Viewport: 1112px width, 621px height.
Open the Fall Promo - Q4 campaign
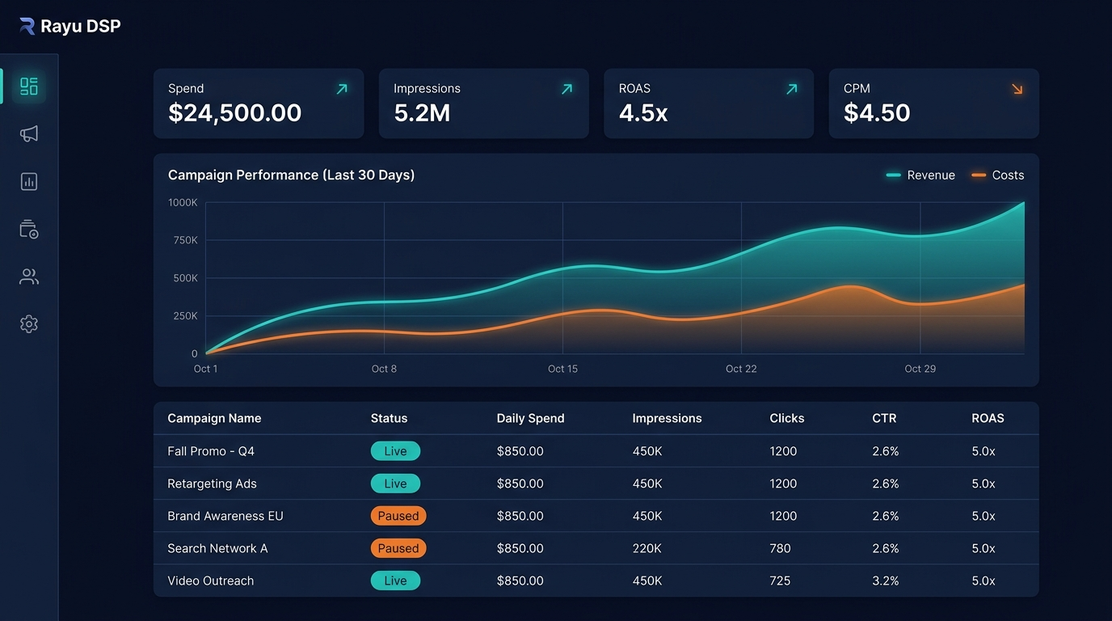click(x=211, y=451)
